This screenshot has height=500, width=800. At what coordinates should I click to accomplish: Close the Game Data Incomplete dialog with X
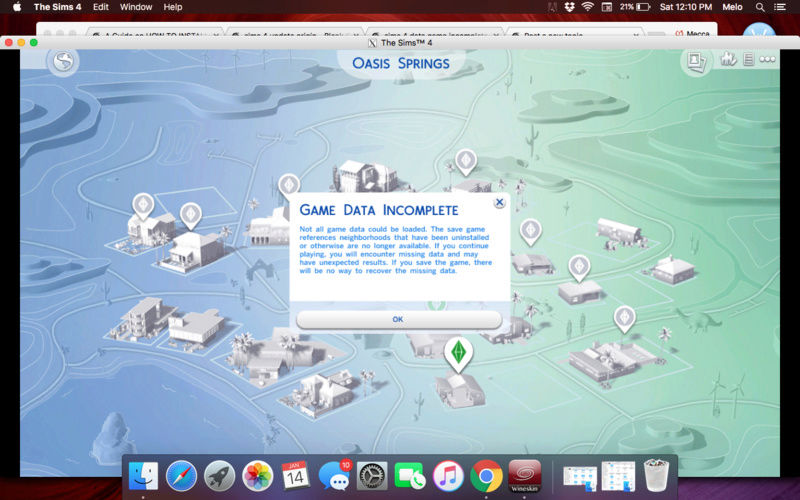[x=499, y=203]
